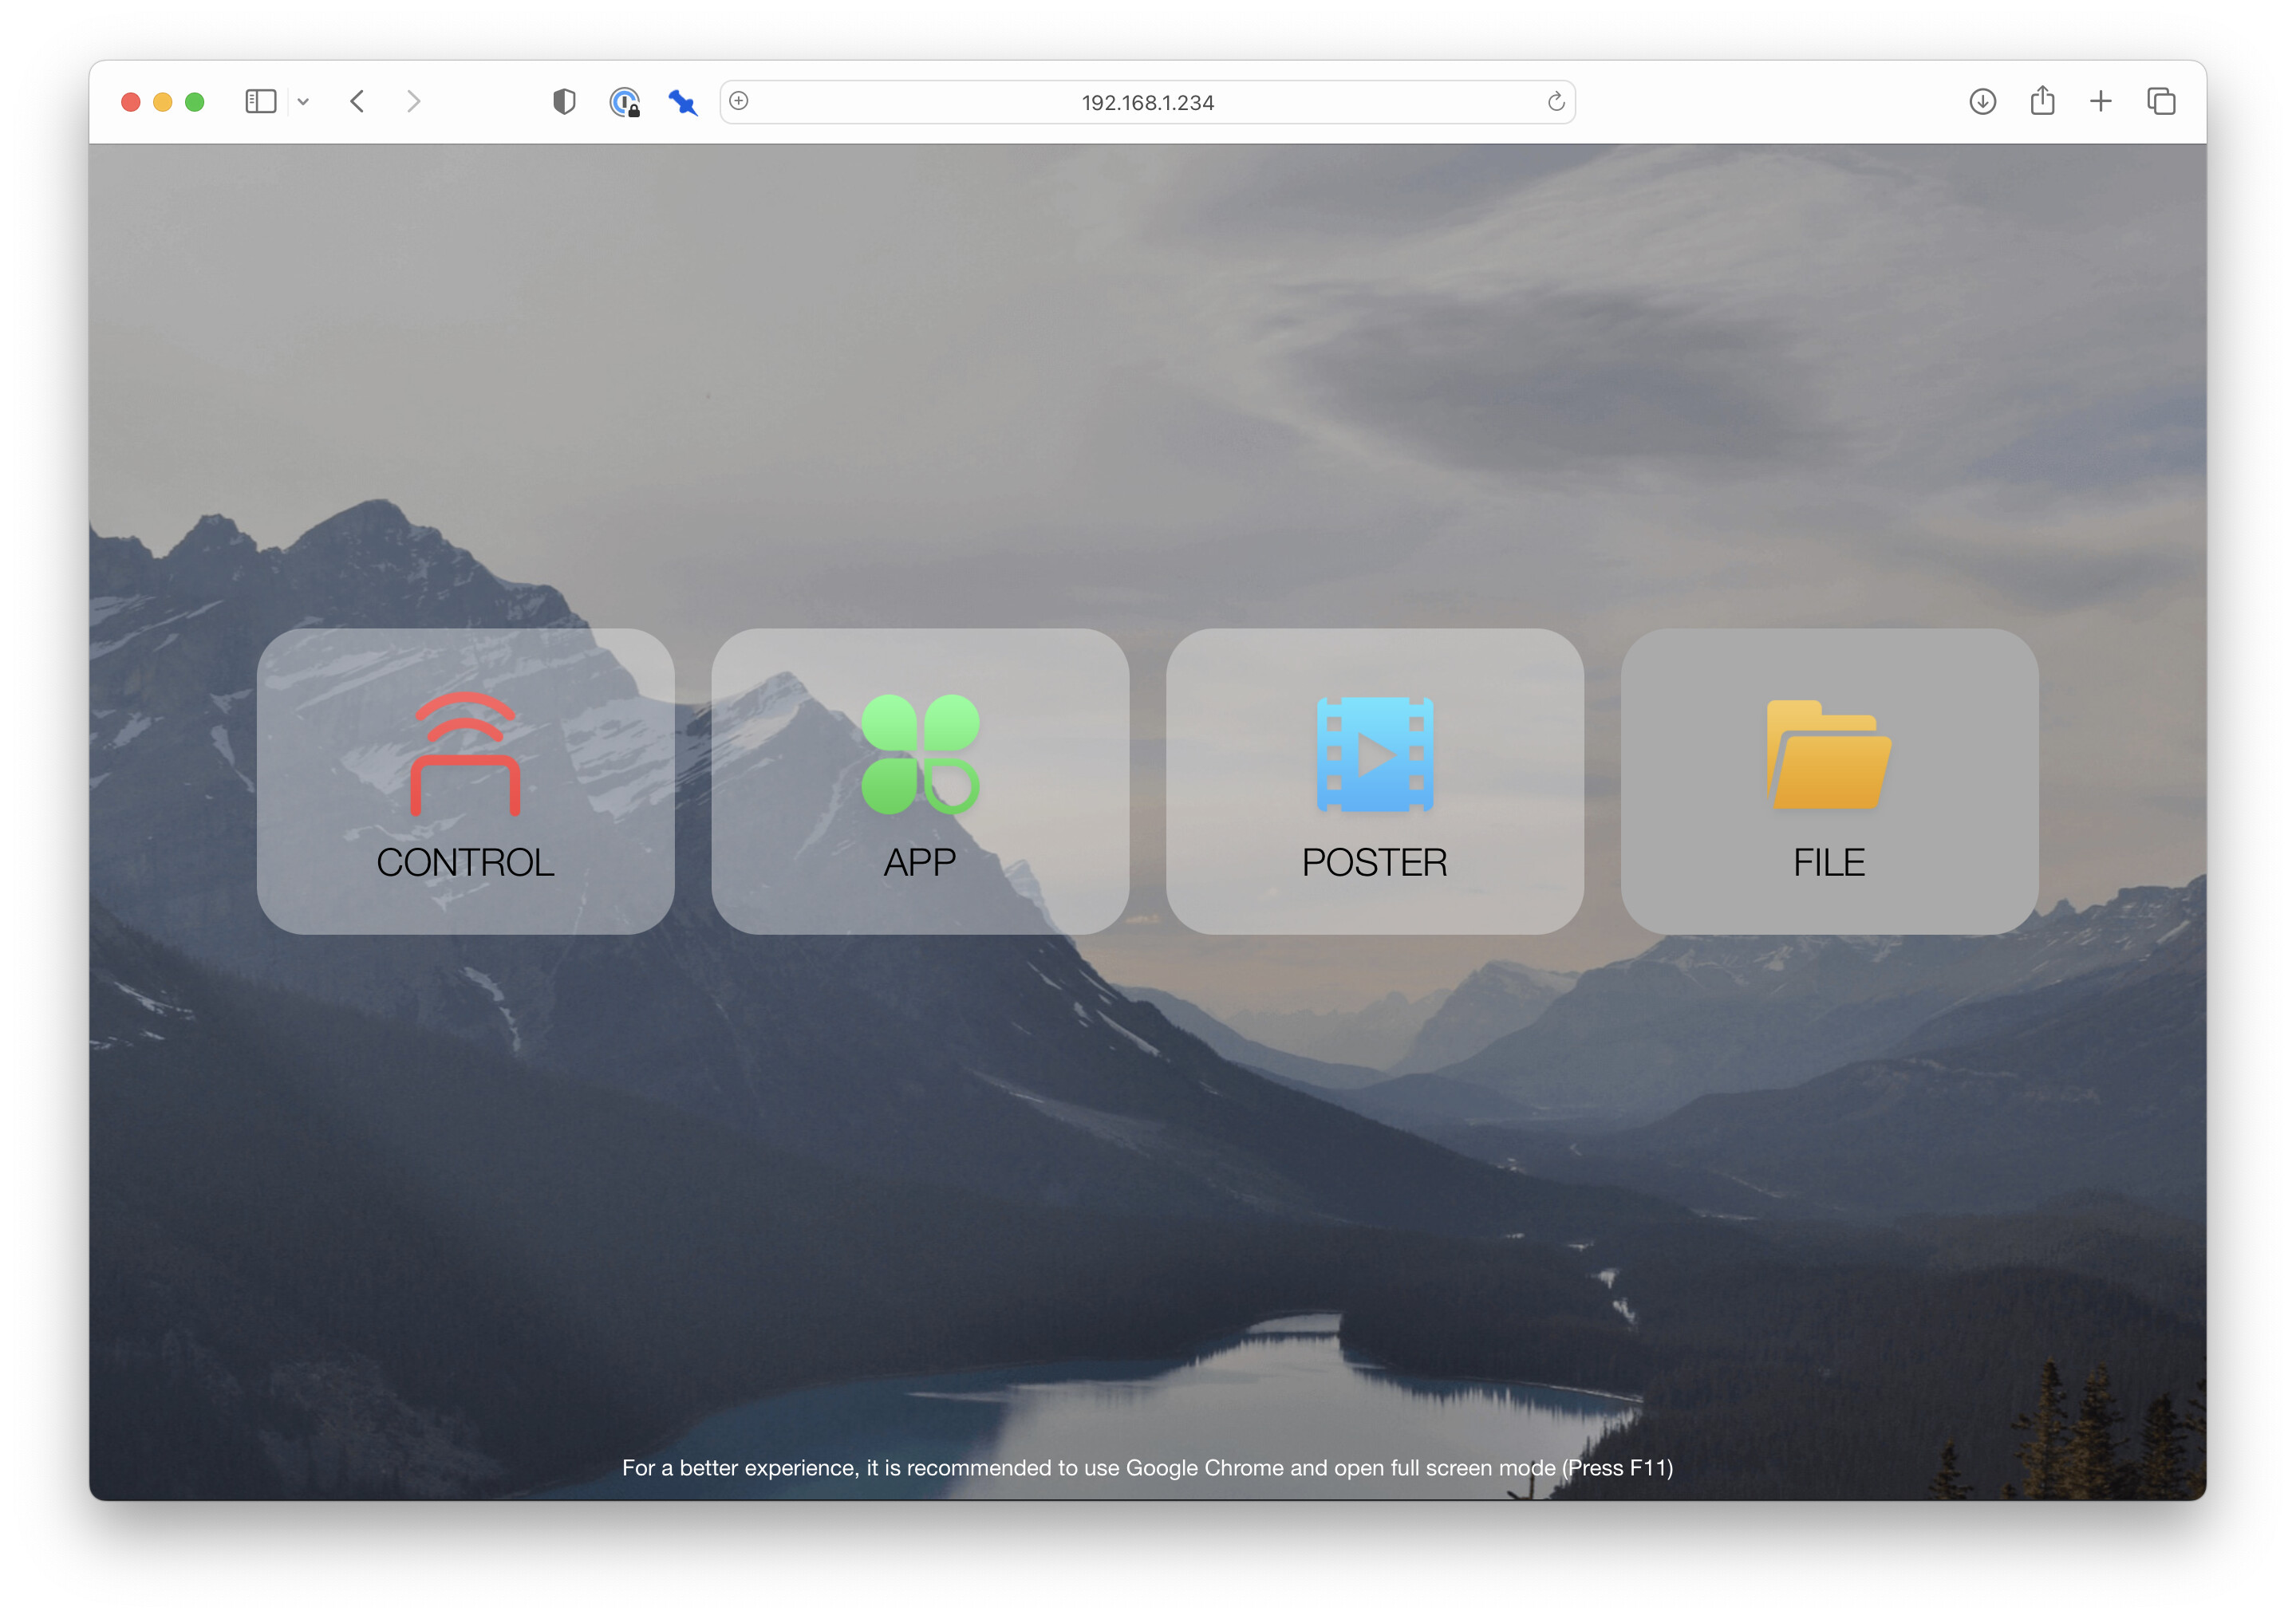
Task: Enter full screen with green button
Action: coord(195,102)
